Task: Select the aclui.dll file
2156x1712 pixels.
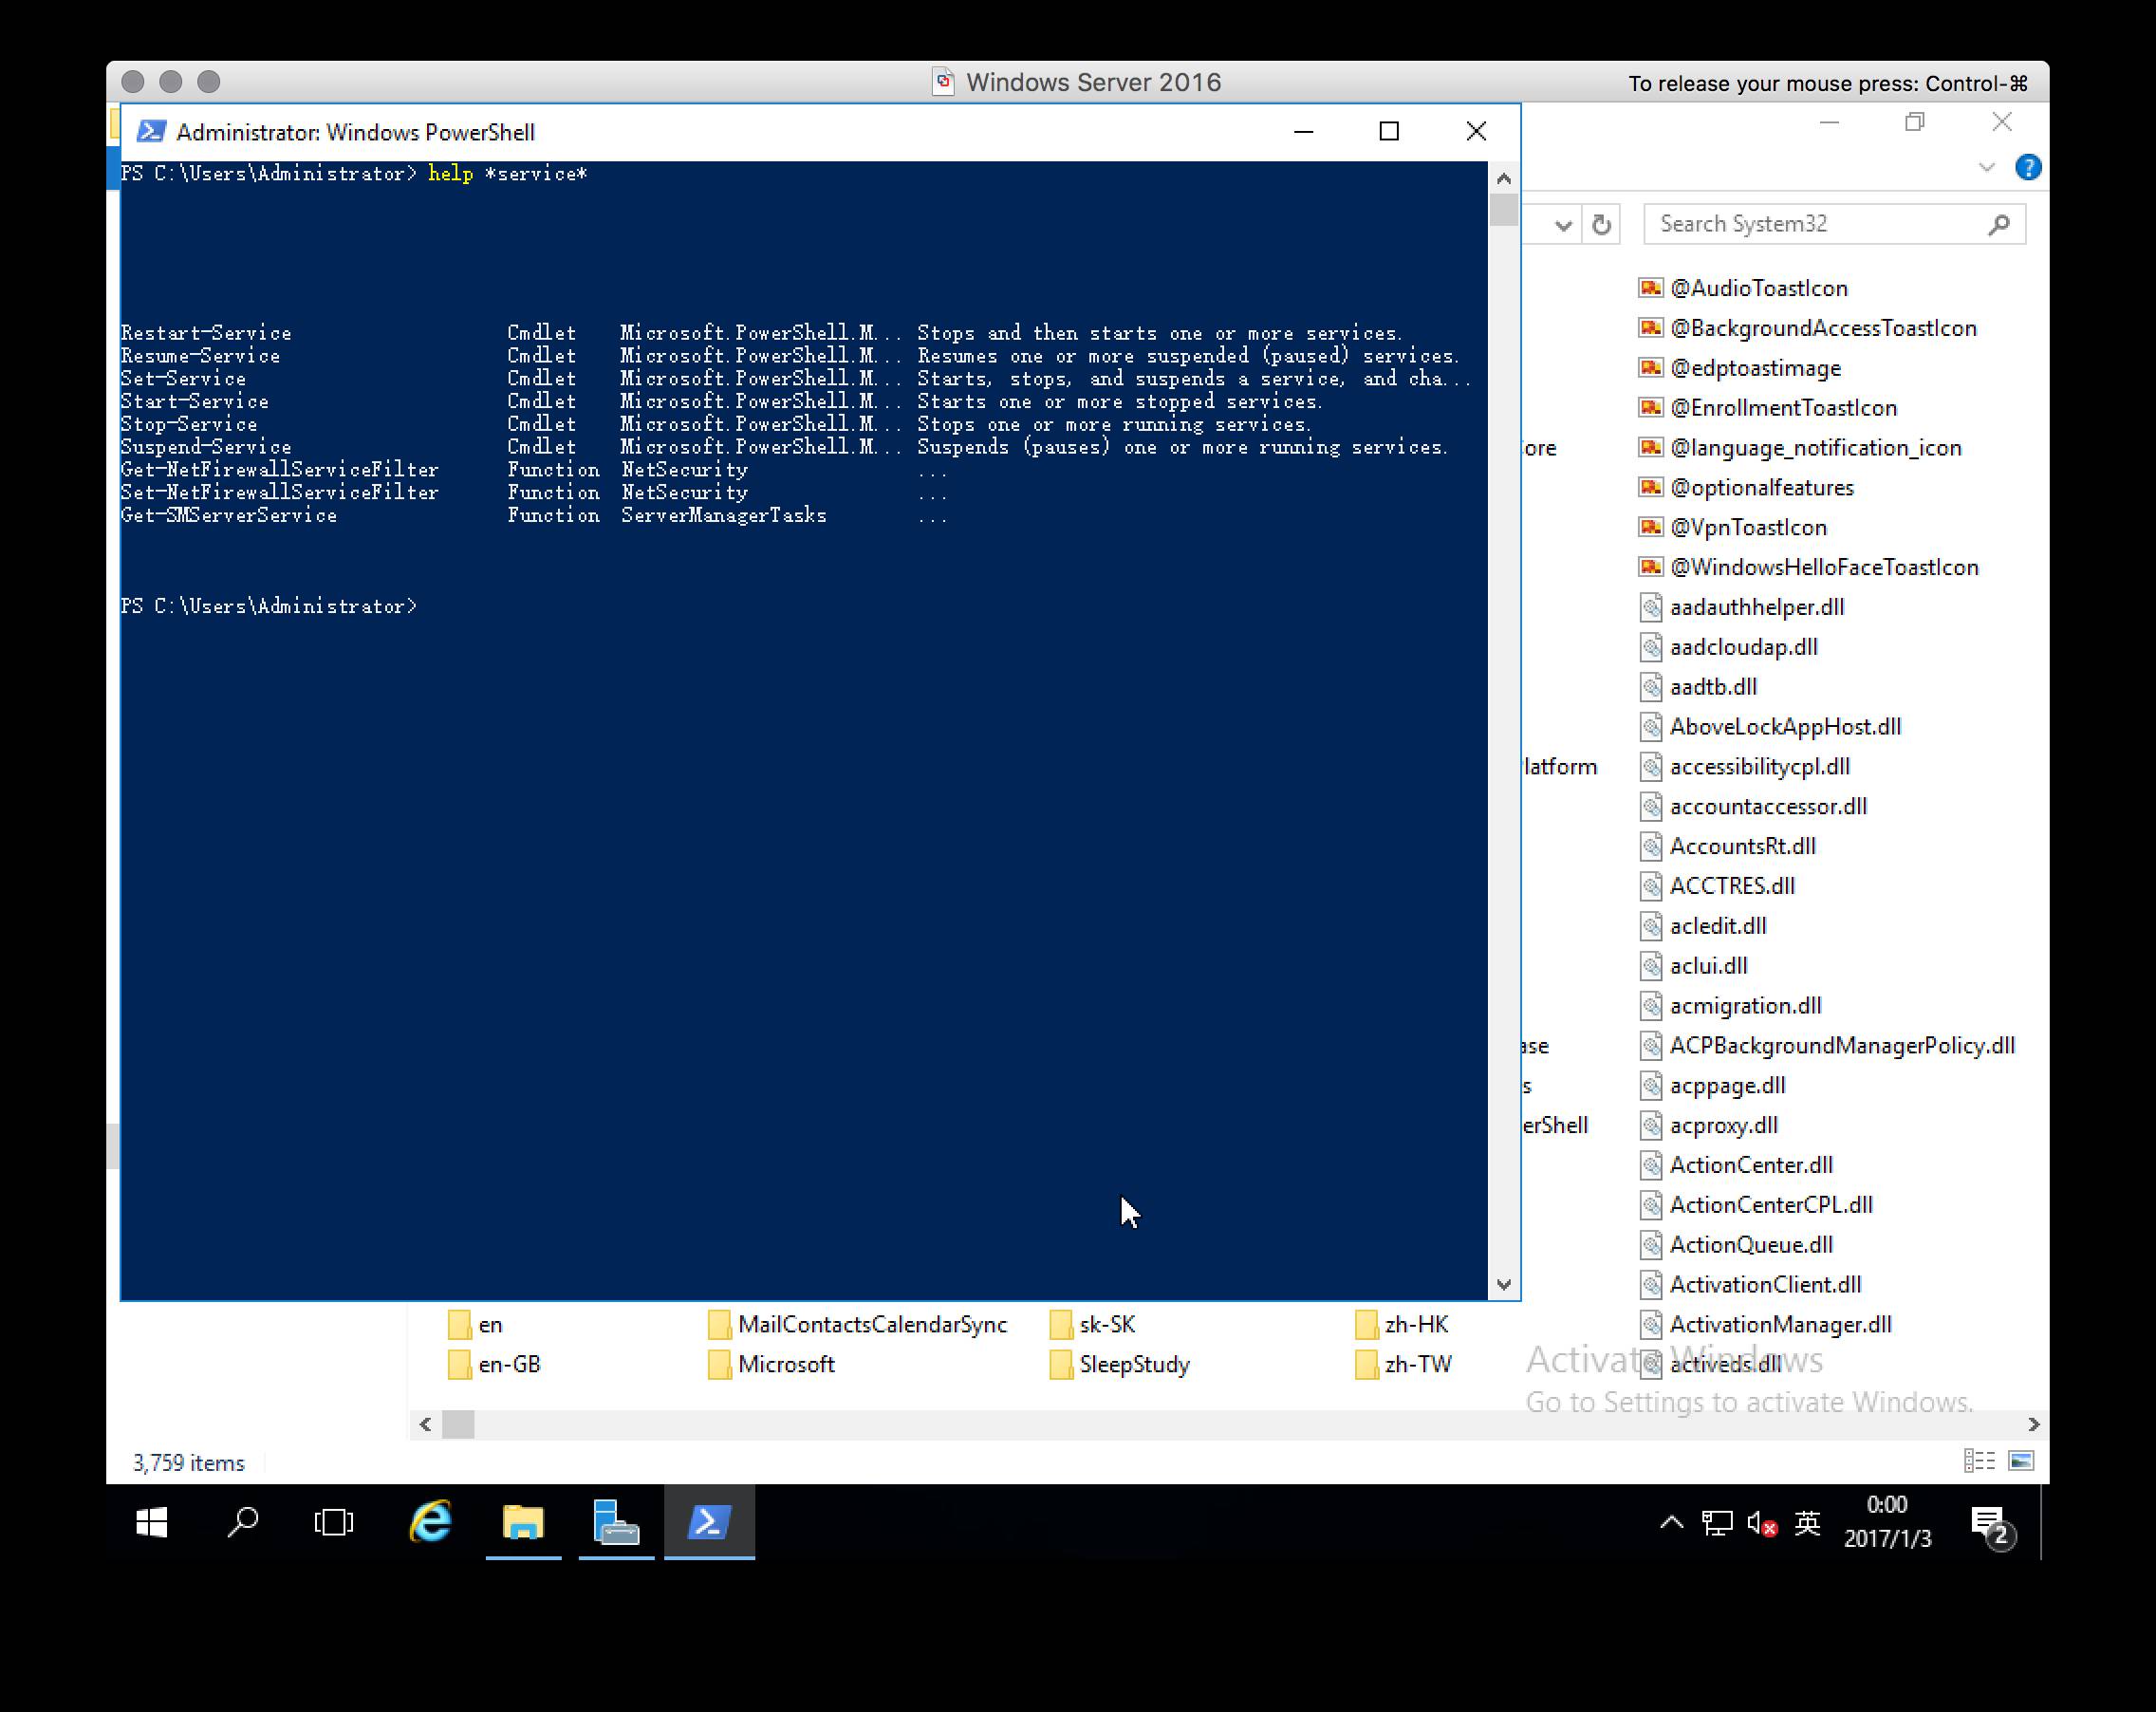Action: (x=1694, y=965)
